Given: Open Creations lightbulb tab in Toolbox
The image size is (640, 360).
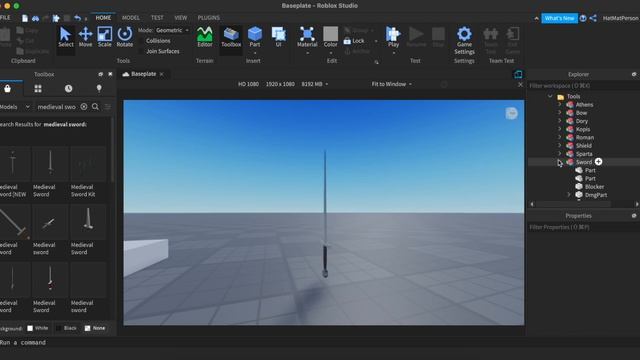Looking at the screenshot, I should click(99, 89).
